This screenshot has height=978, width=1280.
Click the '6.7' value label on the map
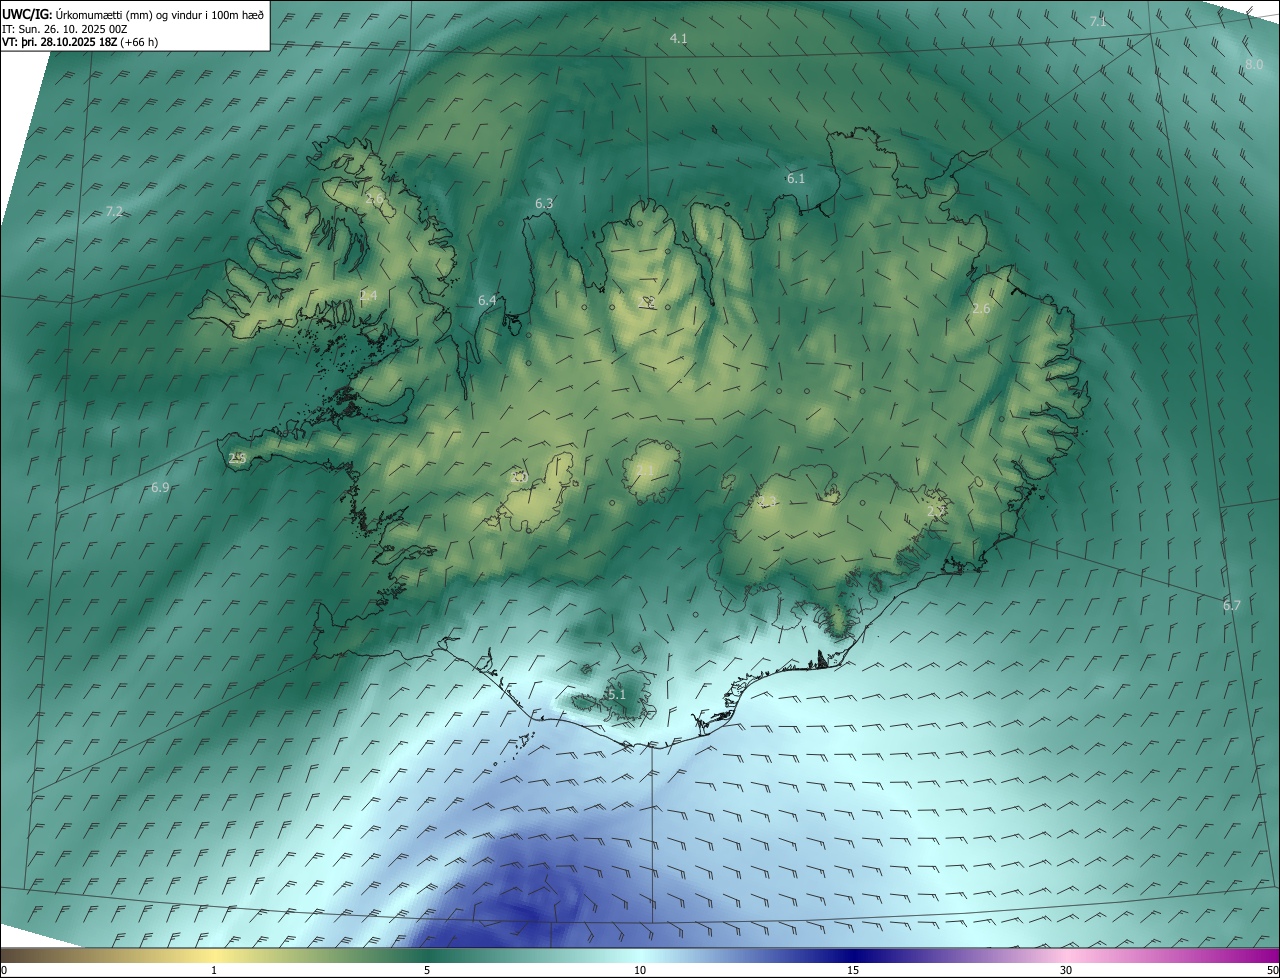coord(1232,606)
